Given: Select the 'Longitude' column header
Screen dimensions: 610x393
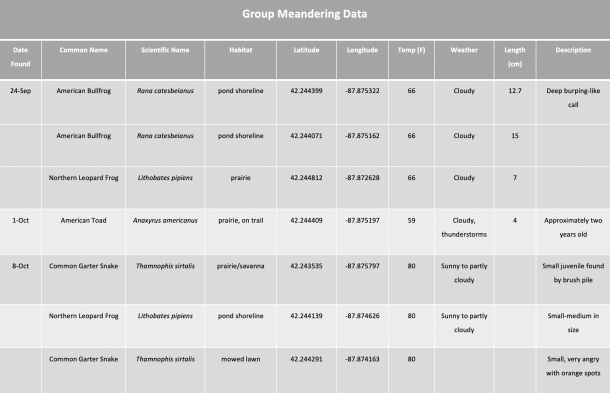Looking at the screenshot, I should click(362, 50).
